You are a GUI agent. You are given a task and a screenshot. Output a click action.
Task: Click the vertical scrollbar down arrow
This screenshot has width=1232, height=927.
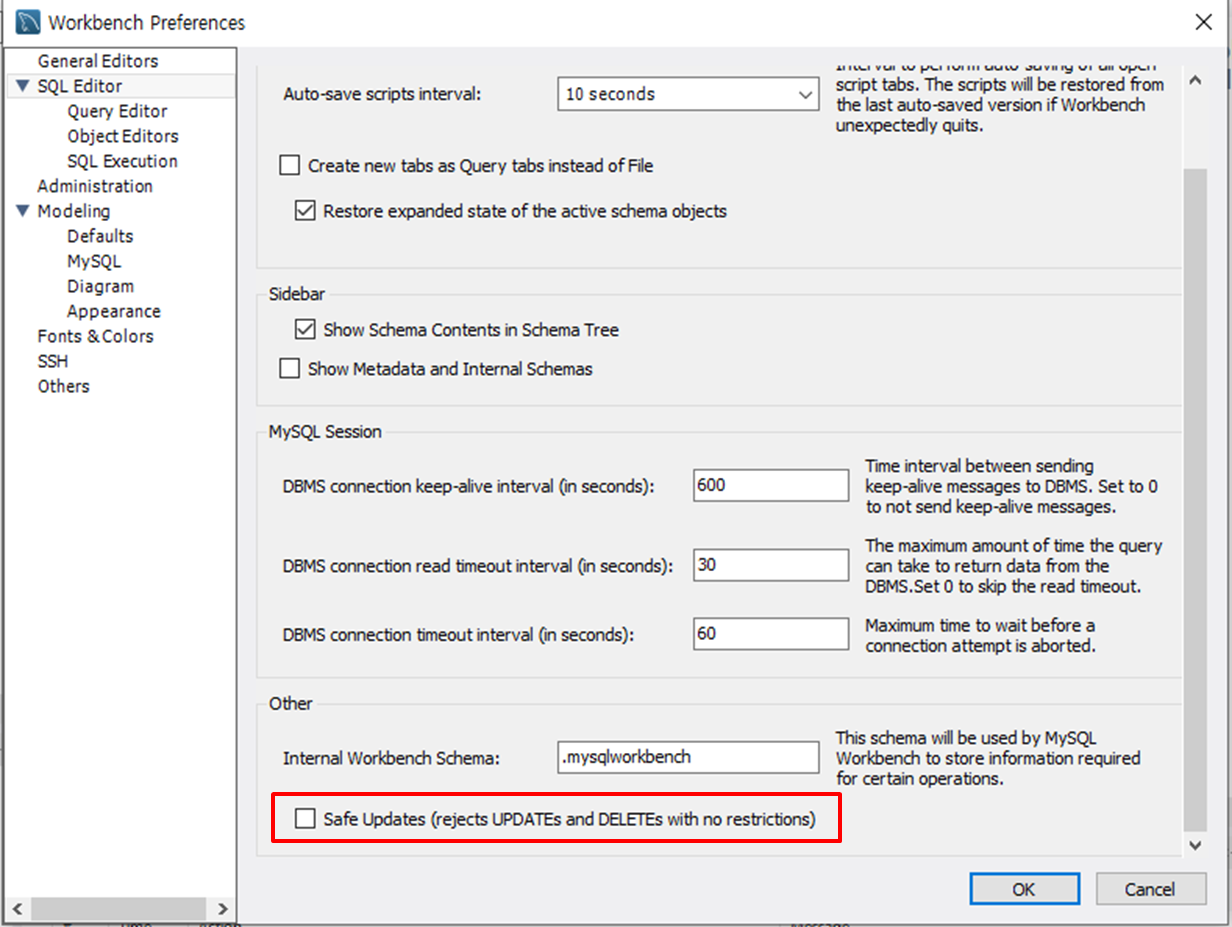[x=1195, y=846]
